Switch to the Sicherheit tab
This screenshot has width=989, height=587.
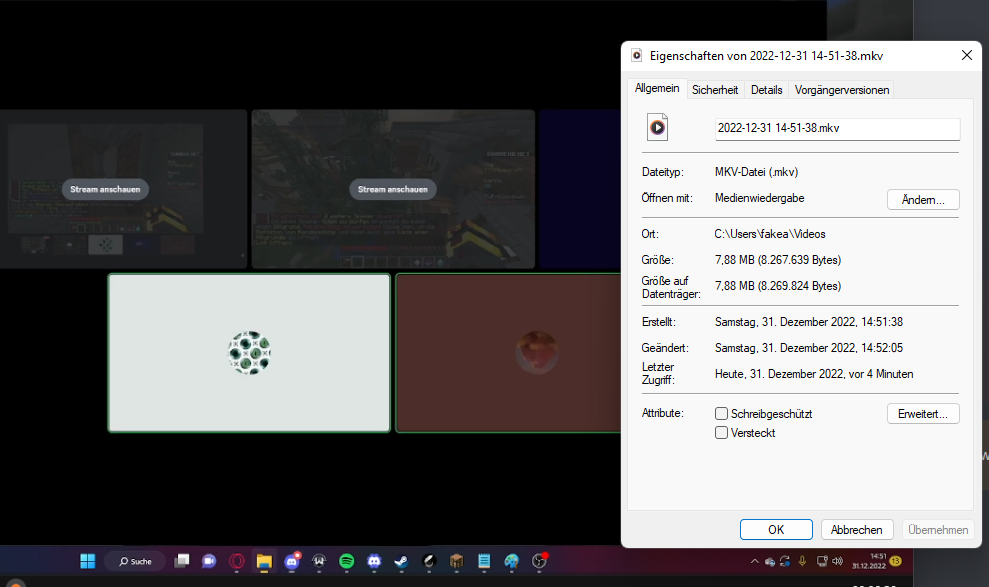click(715, 90)
